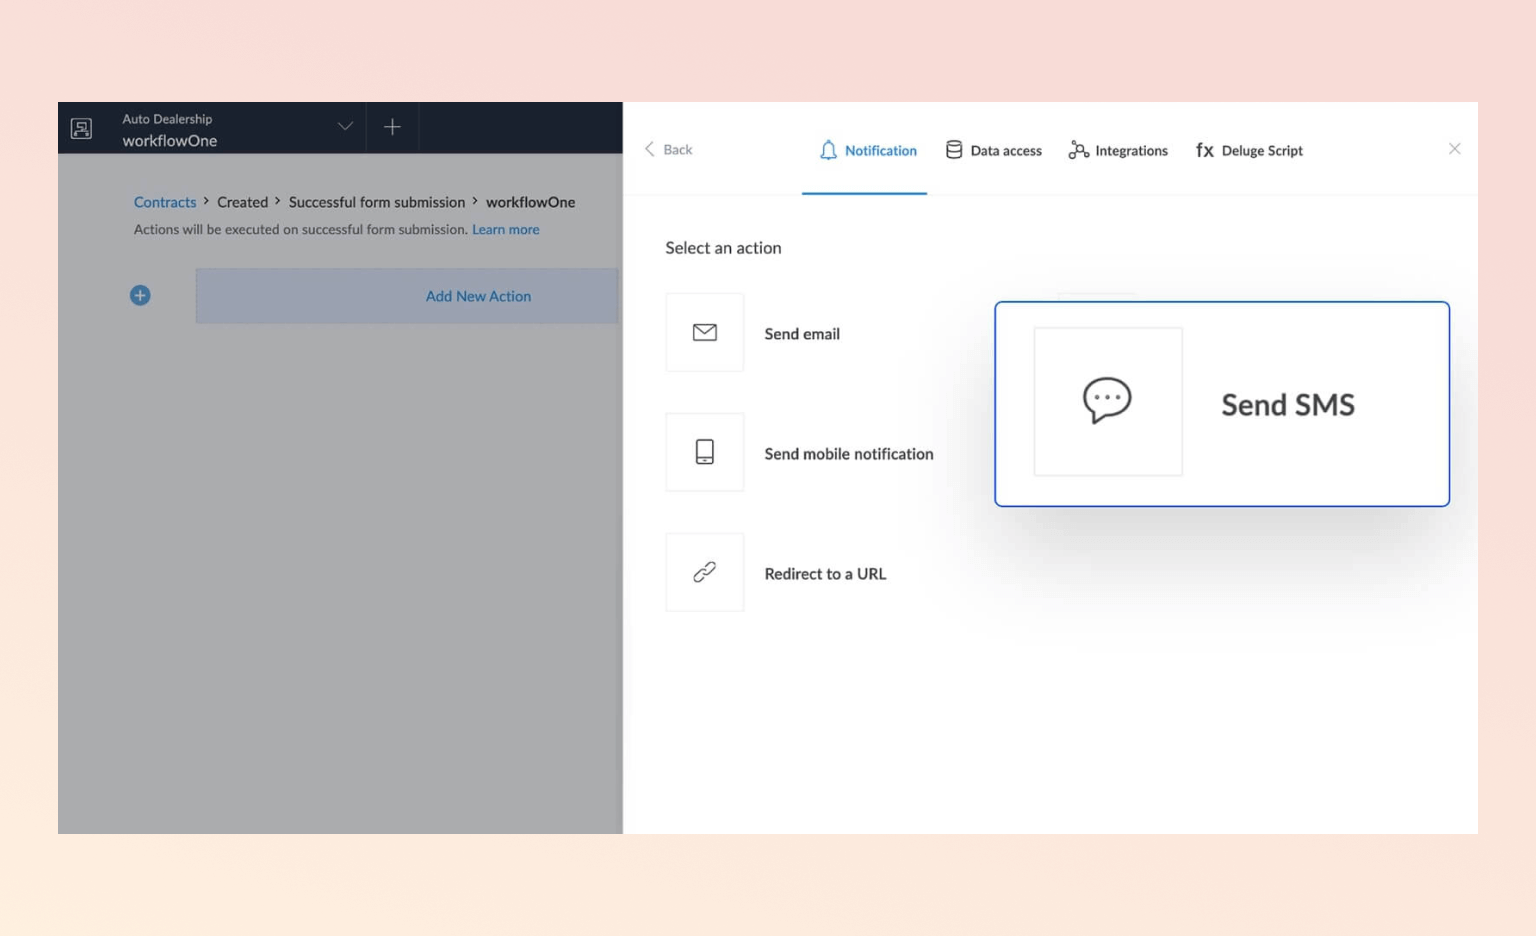
Task: Click the workflowOne breadcrumb item
Action: (x=530, y=202)
